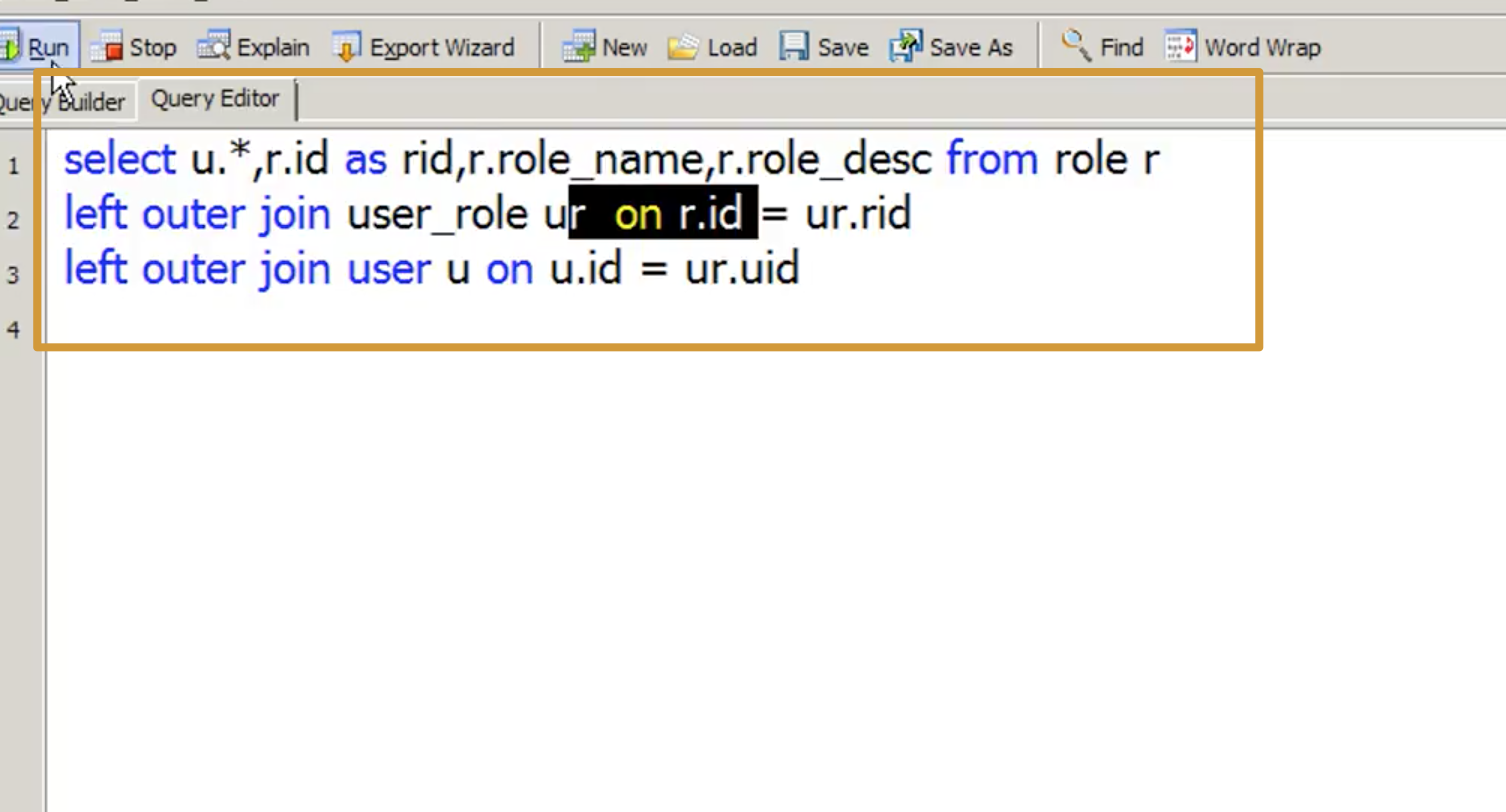Screen dimensions: 1506x812
Task: Click line number 1 in the gutter
Action: click(13, 166)
